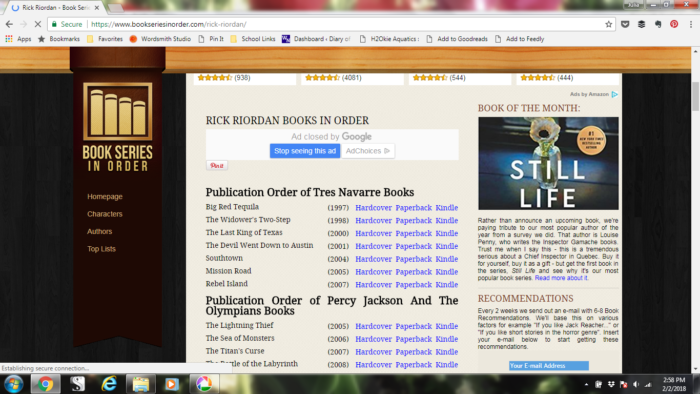This screenshot has height=394, width=700.
Task: Click the scrollbar down arrow
Action: pyautogui.click(x=696, y=369)
